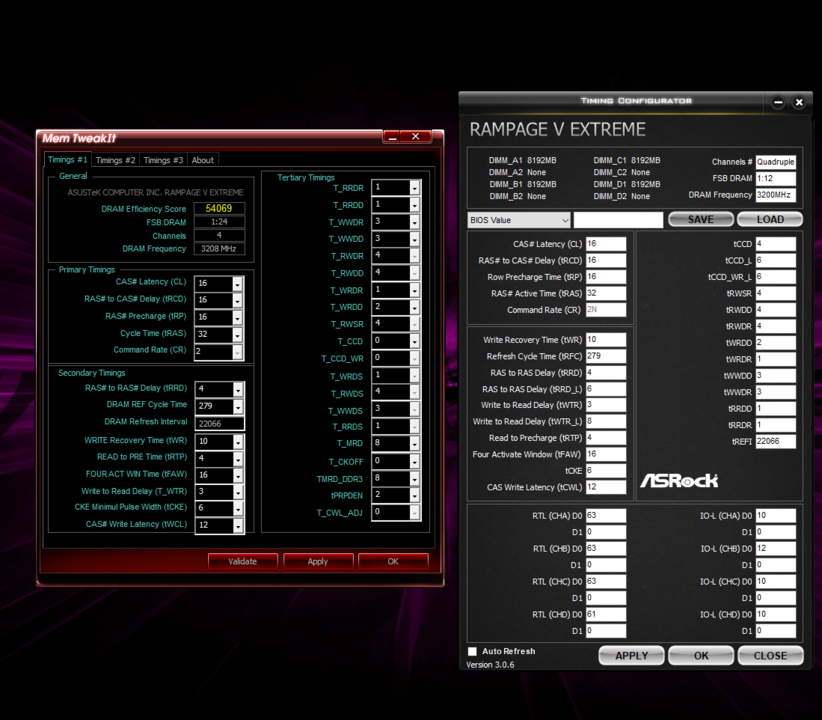
Task: Open RAS# to CAS# Delay (tRCD) dropdown
Action: [237, 300]
